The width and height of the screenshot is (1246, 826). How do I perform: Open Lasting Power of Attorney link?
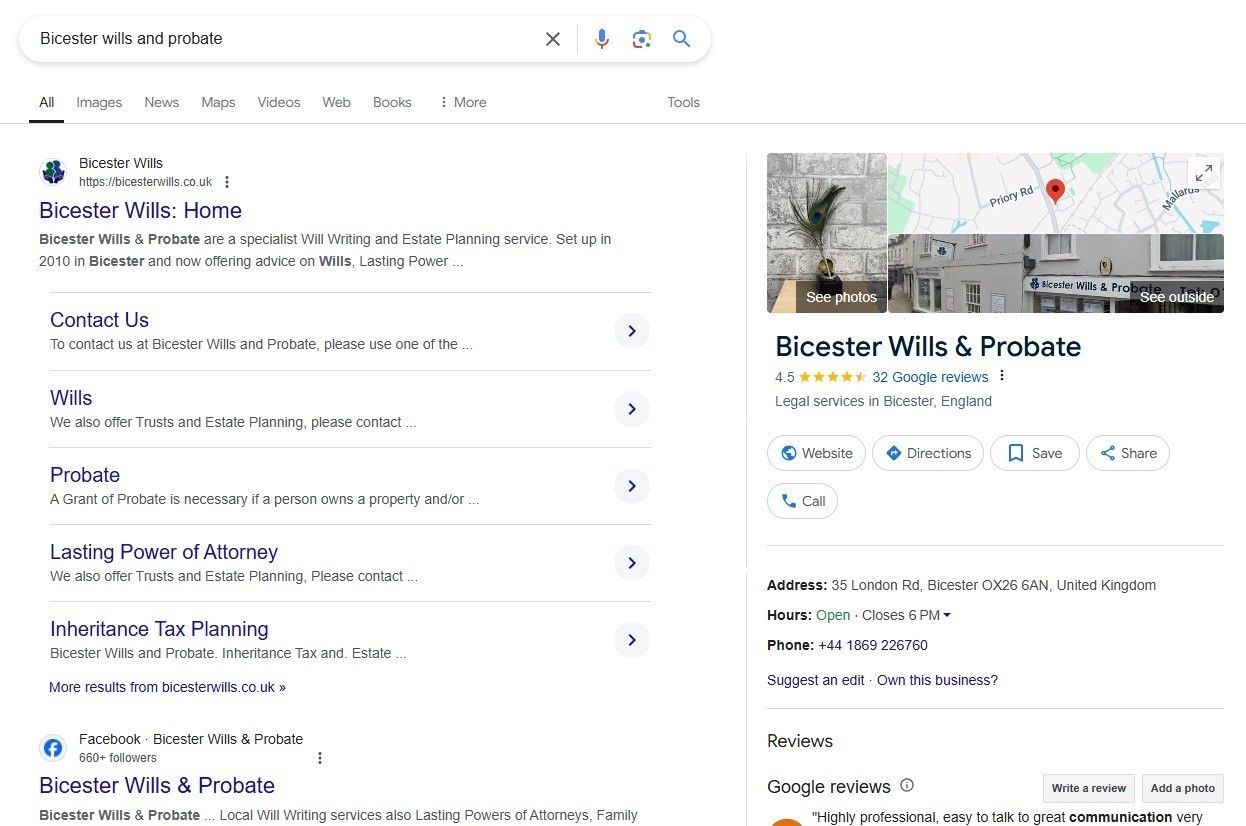click(164, 552)
